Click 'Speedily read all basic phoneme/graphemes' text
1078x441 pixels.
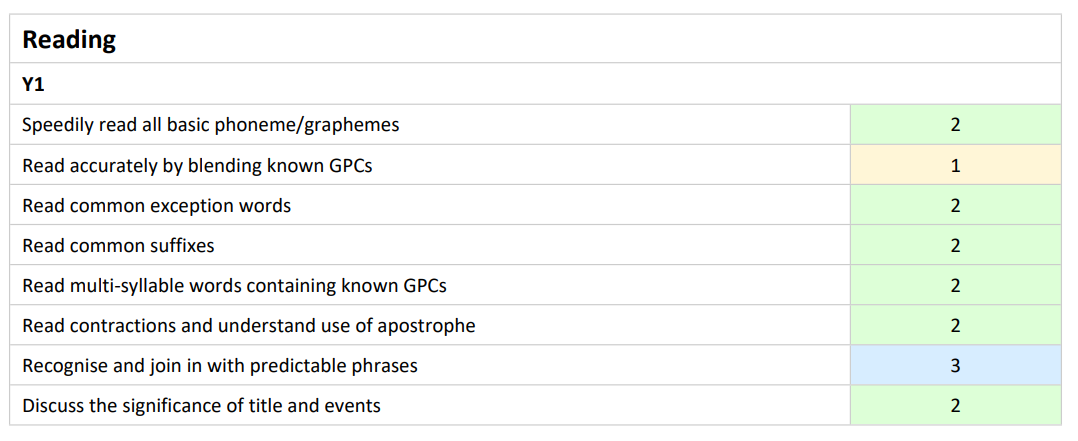[x=210, y=125]
